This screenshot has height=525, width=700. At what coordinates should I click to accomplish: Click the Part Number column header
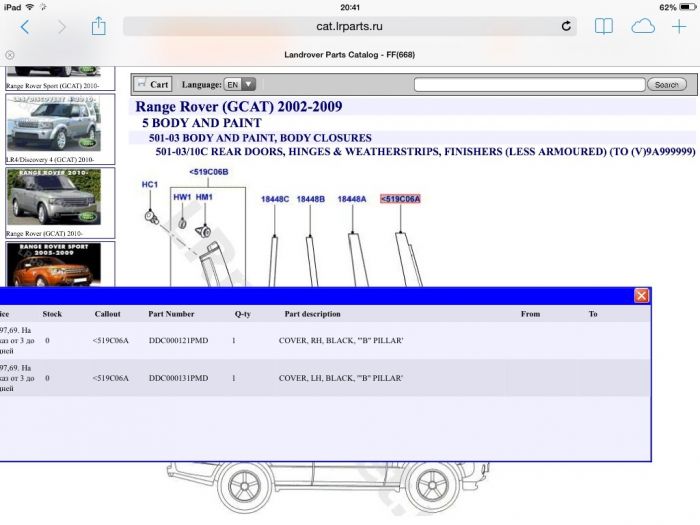(171, 314)
